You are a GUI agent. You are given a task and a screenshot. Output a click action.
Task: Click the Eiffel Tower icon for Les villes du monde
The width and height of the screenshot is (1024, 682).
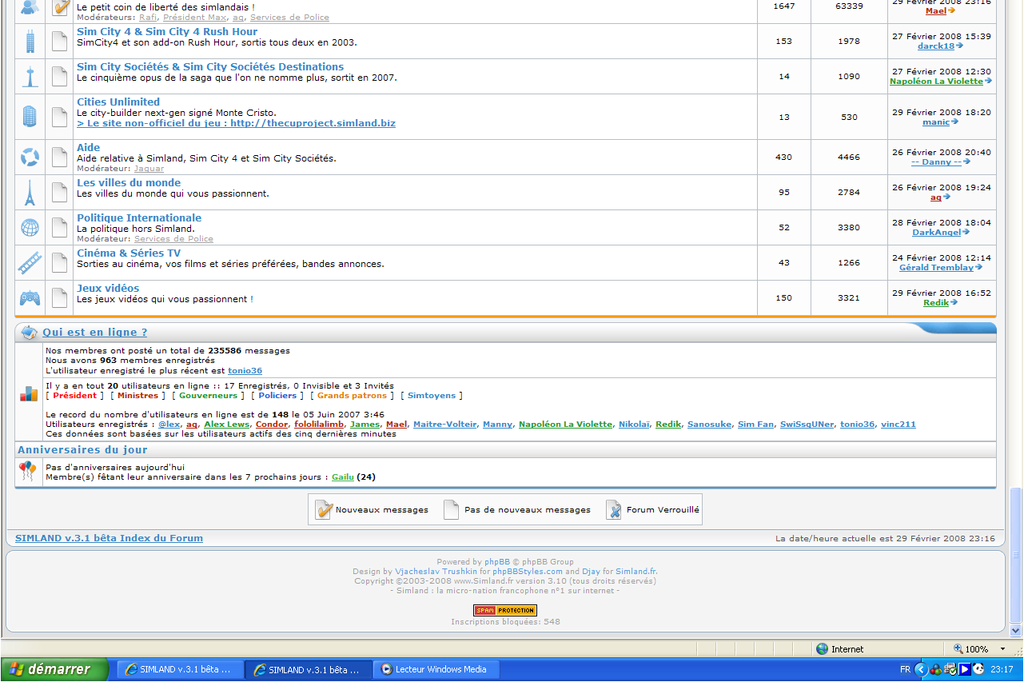pyautogui.click(x=30, y=192)
